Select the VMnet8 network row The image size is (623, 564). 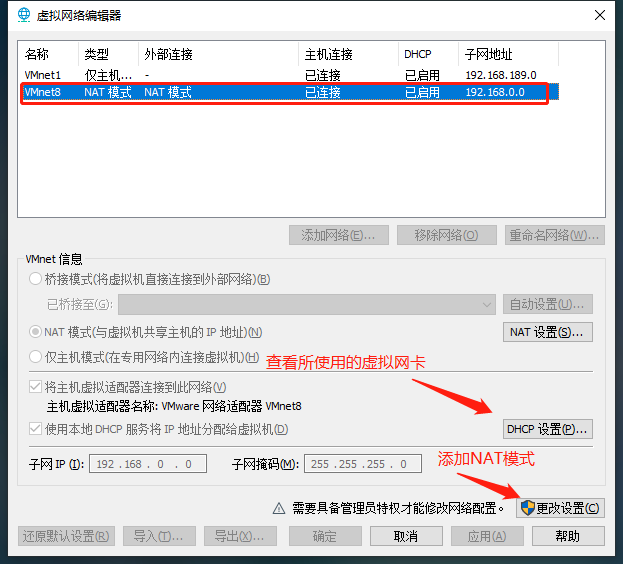pyautogui.click(x=289, y=92)
